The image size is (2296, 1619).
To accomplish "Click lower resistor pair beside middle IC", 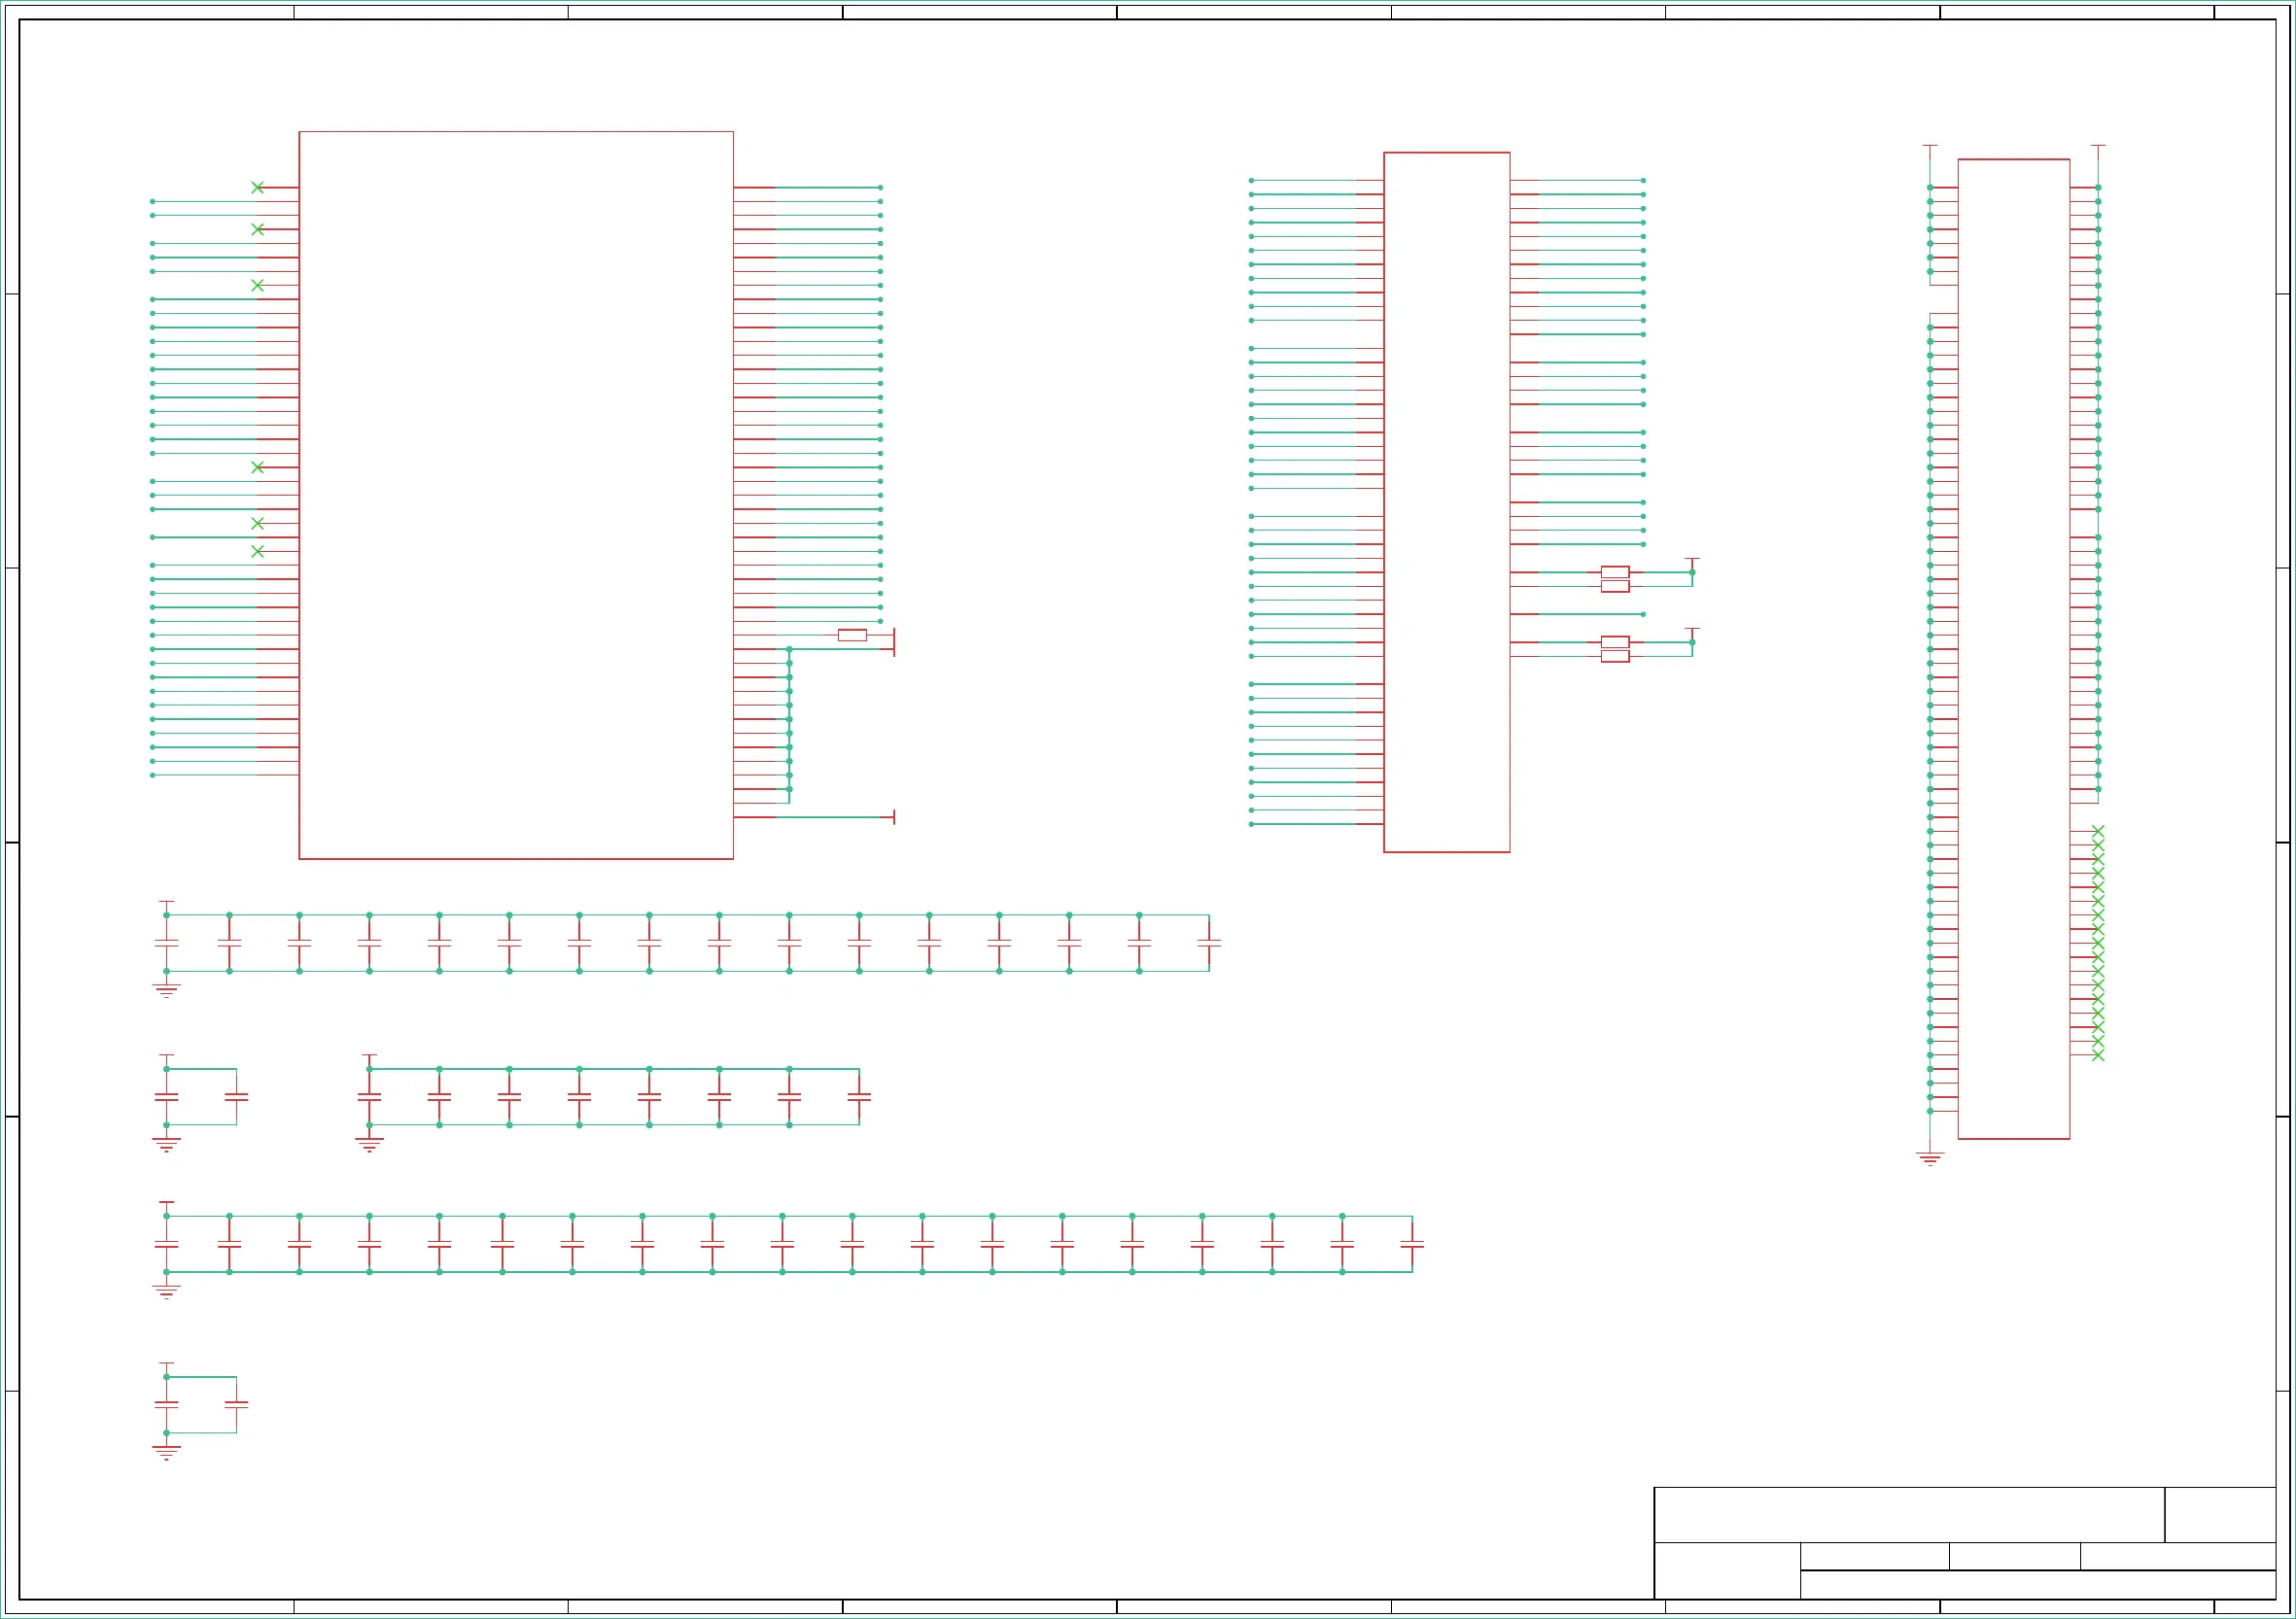I will click(1615, 649).
